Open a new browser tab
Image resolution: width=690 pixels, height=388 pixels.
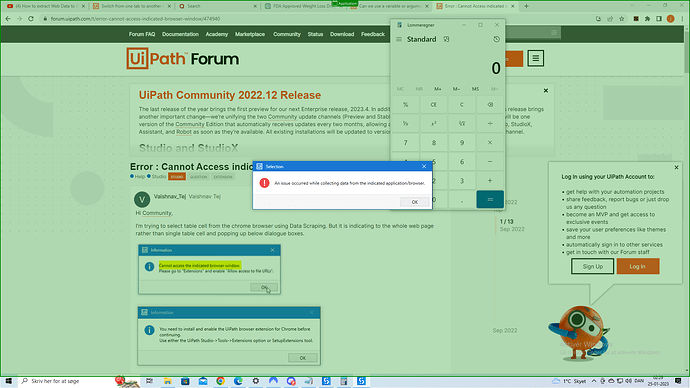(526, 6)
